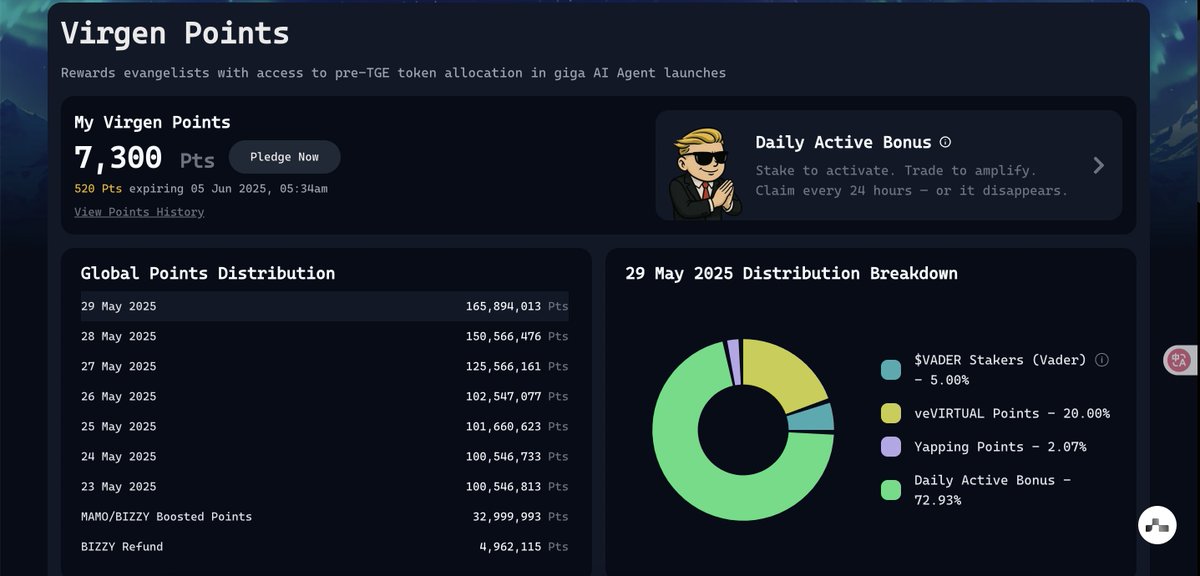Image resolution: width=1200 pixels, height=576 pixels.
Task: Select the 23 May 2025 distribution row
Action: coord(325,486)
